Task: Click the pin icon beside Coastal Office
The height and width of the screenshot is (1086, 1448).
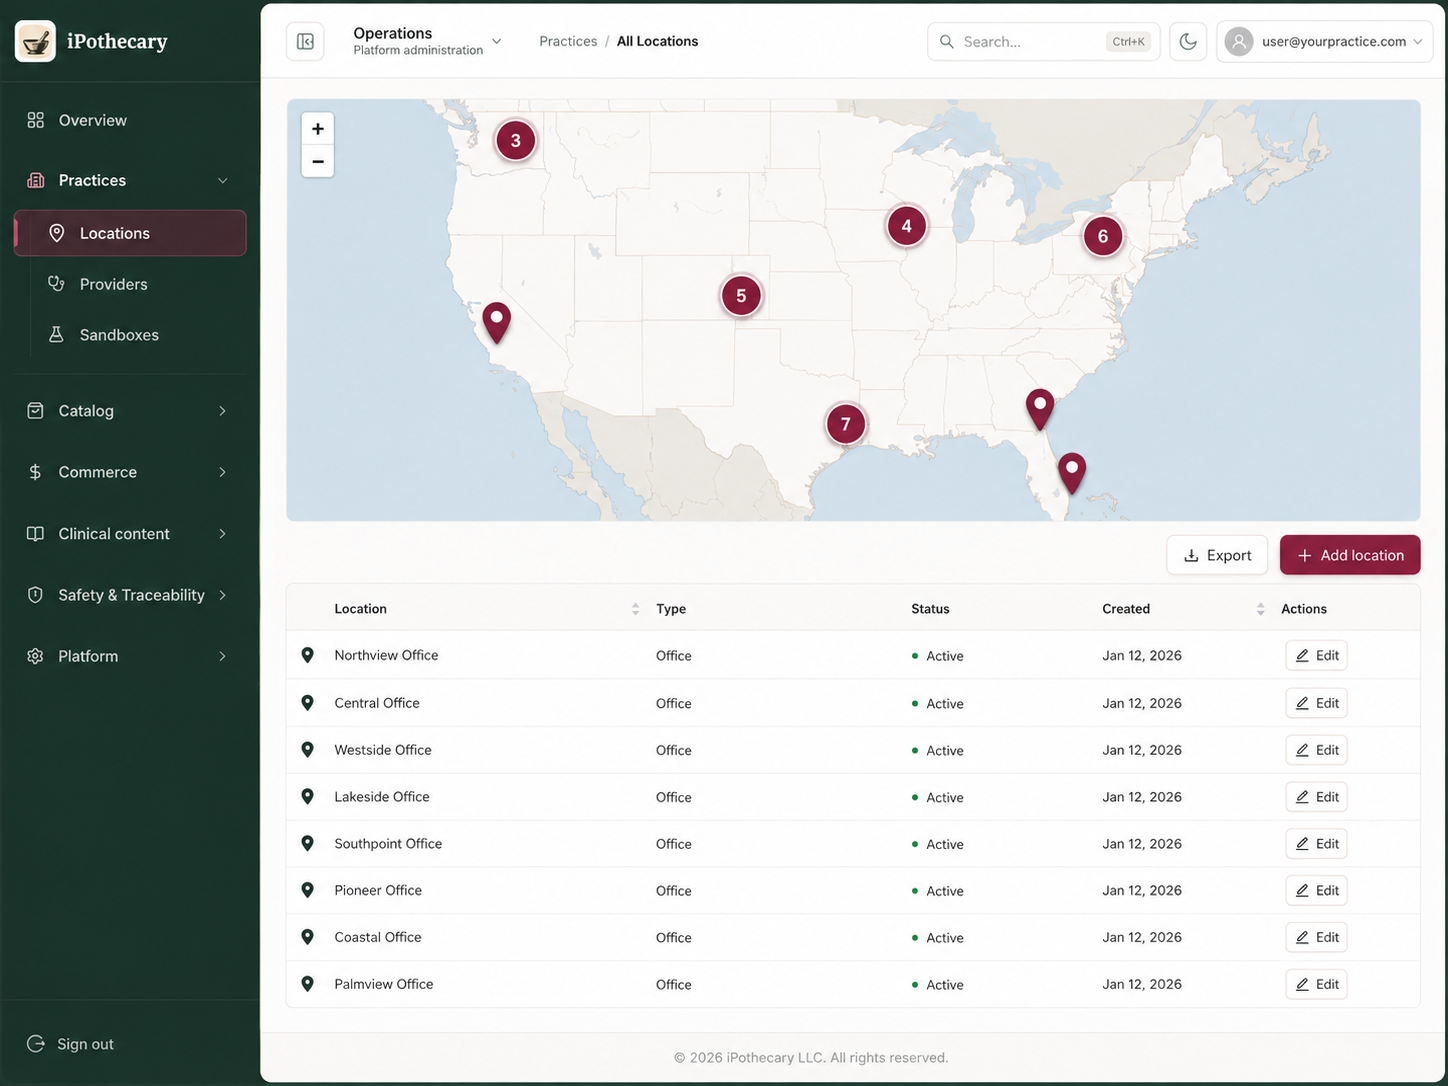Action: tap(308, 937)
